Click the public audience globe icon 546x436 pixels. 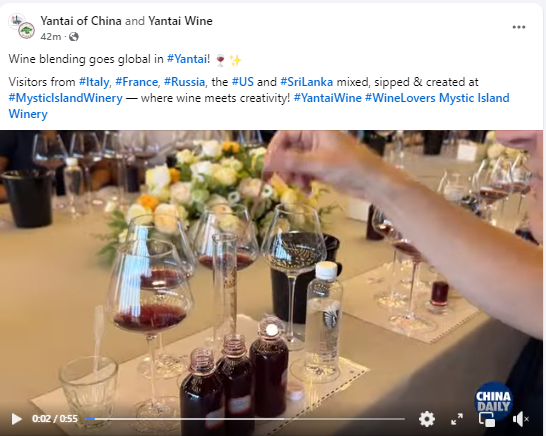(74, 37)
